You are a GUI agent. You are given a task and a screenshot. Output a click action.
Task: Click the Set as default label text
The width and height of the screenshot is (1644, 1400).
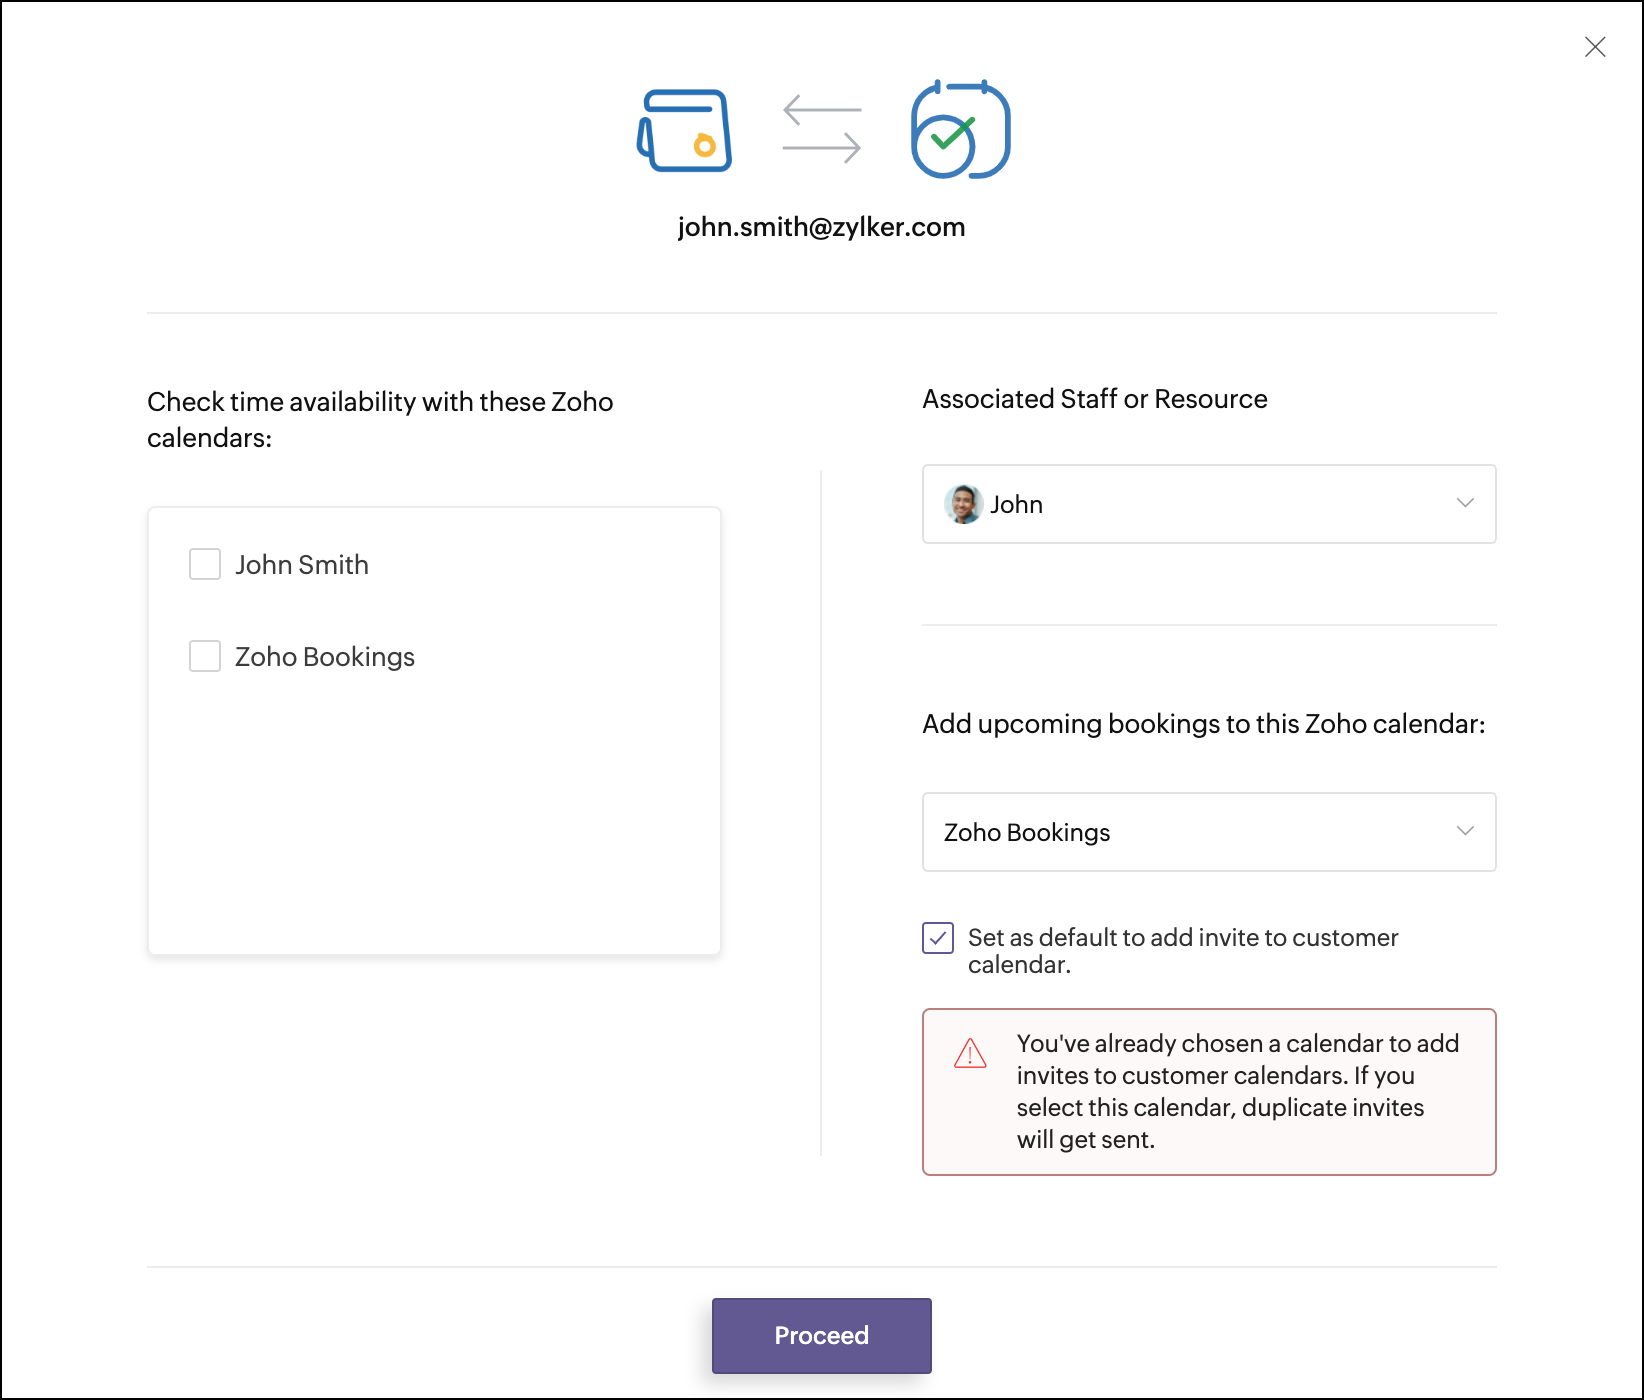(1183, 951)
